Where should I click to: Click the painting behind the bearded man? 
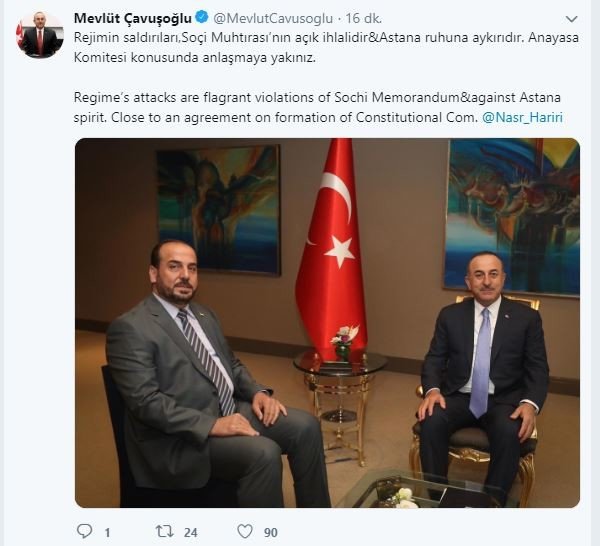[x=218, y=210]
